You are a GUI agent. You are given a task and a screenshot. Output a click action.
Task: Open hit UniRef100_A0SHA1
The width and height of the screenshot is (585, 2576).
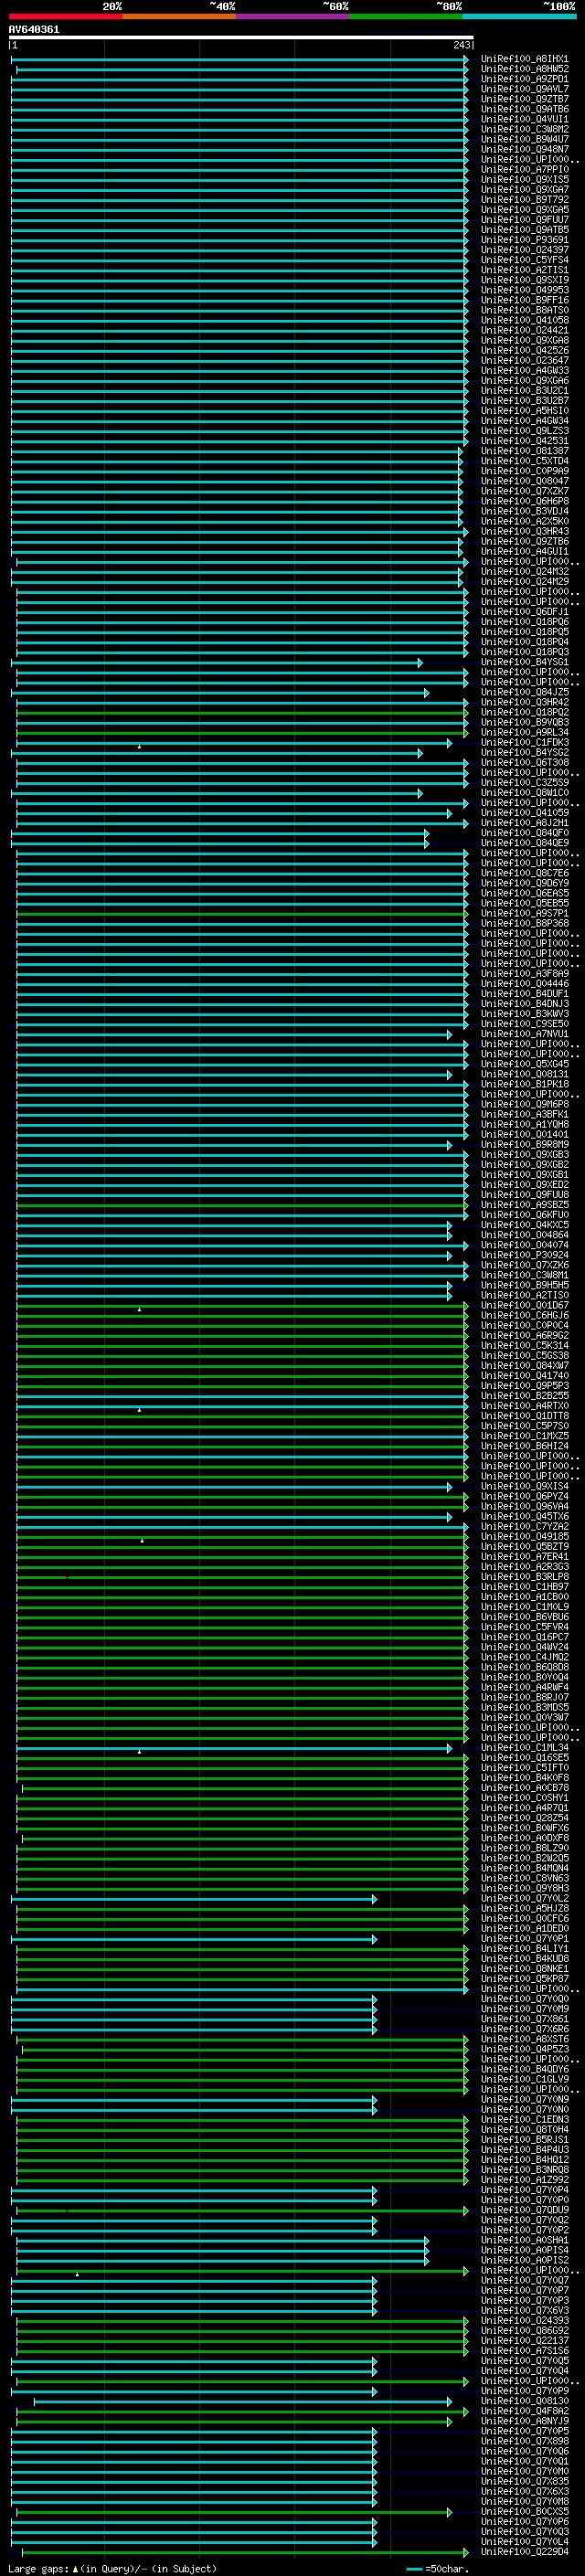tap(524, 2240)
